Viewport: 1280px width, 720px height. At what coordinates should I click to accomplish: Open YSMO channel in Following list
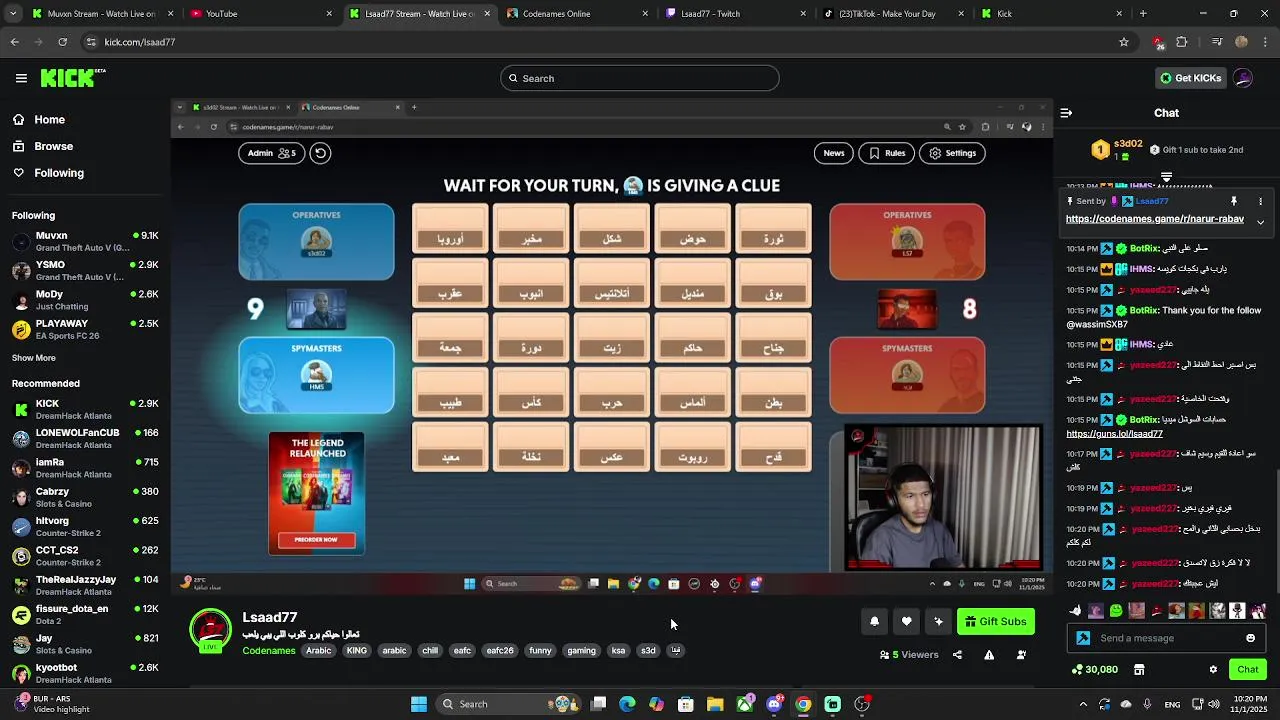[x=85, y=270]
